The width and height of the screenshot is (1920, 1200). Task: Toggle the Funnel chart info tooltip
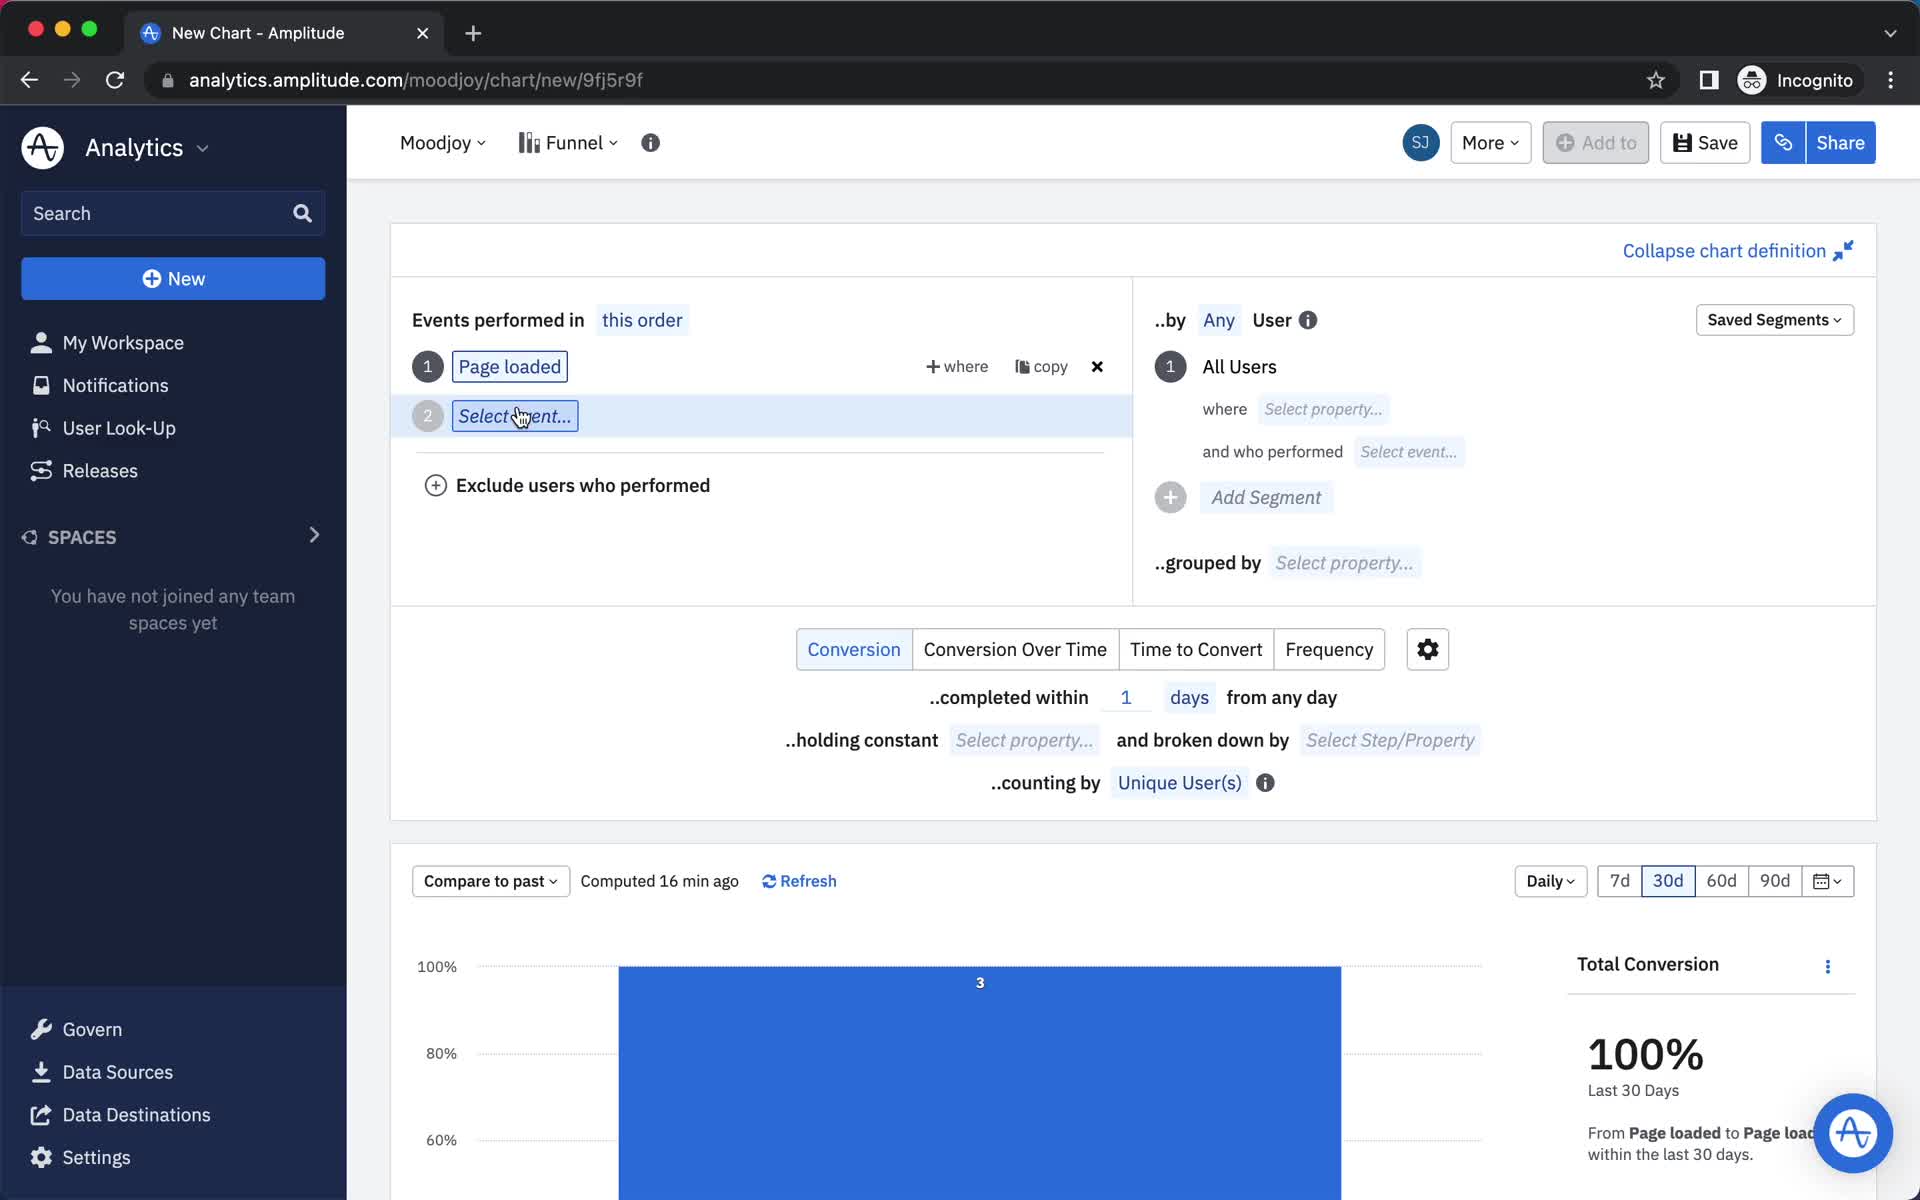point(650,142)
